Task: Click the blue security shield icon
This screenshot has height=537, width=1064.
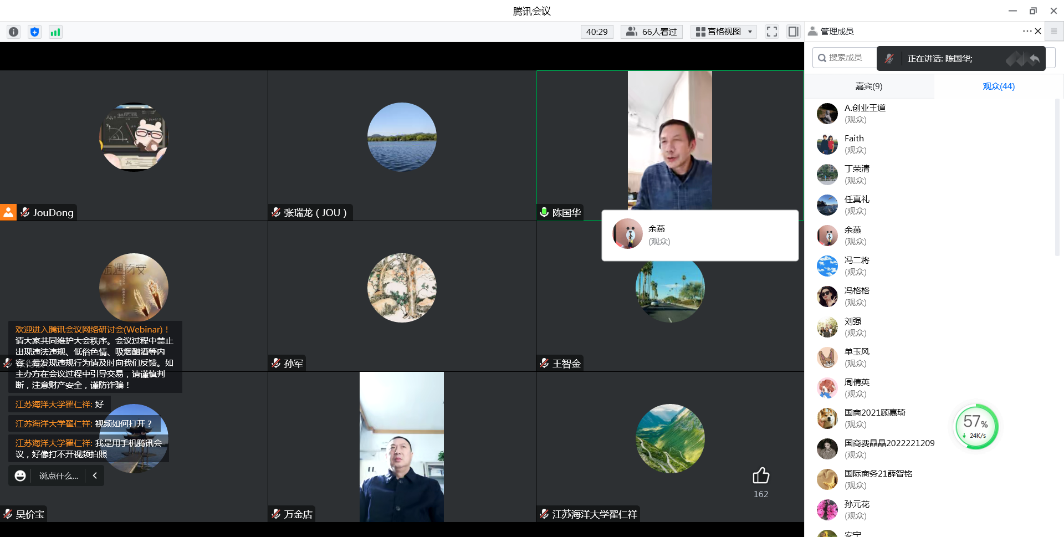Action: point(35,32)
